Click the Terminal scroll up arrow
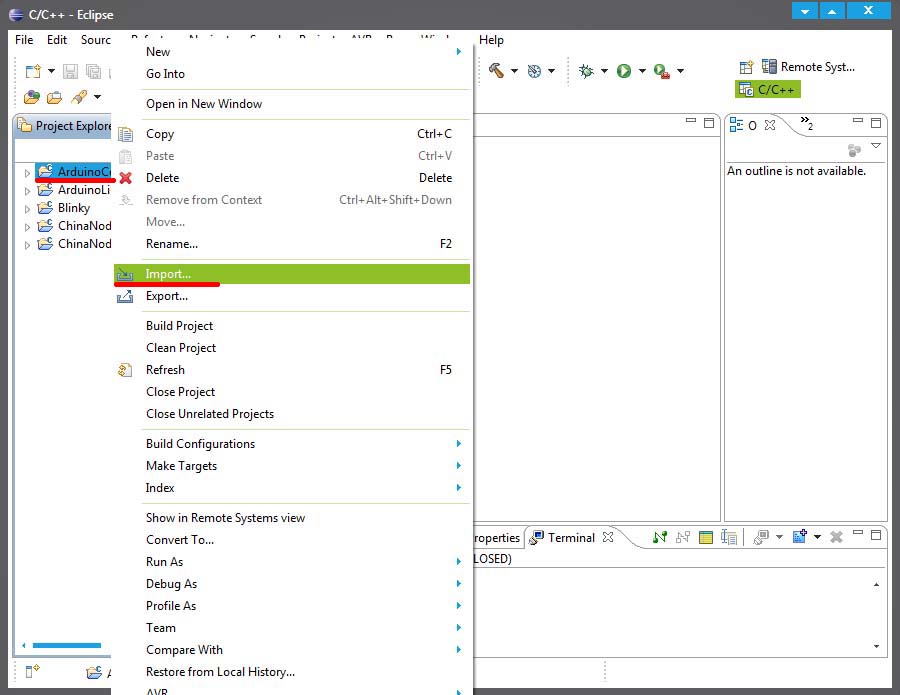This screenshot has width=900, height=695. pos(876,585)
